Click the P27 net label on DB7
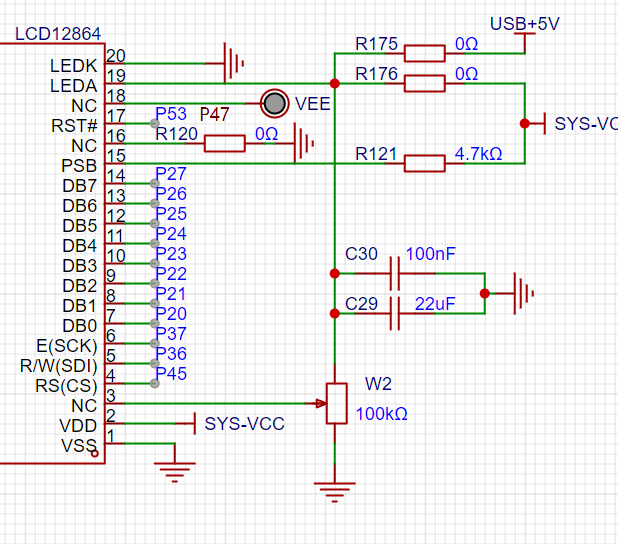 [171, 174]
